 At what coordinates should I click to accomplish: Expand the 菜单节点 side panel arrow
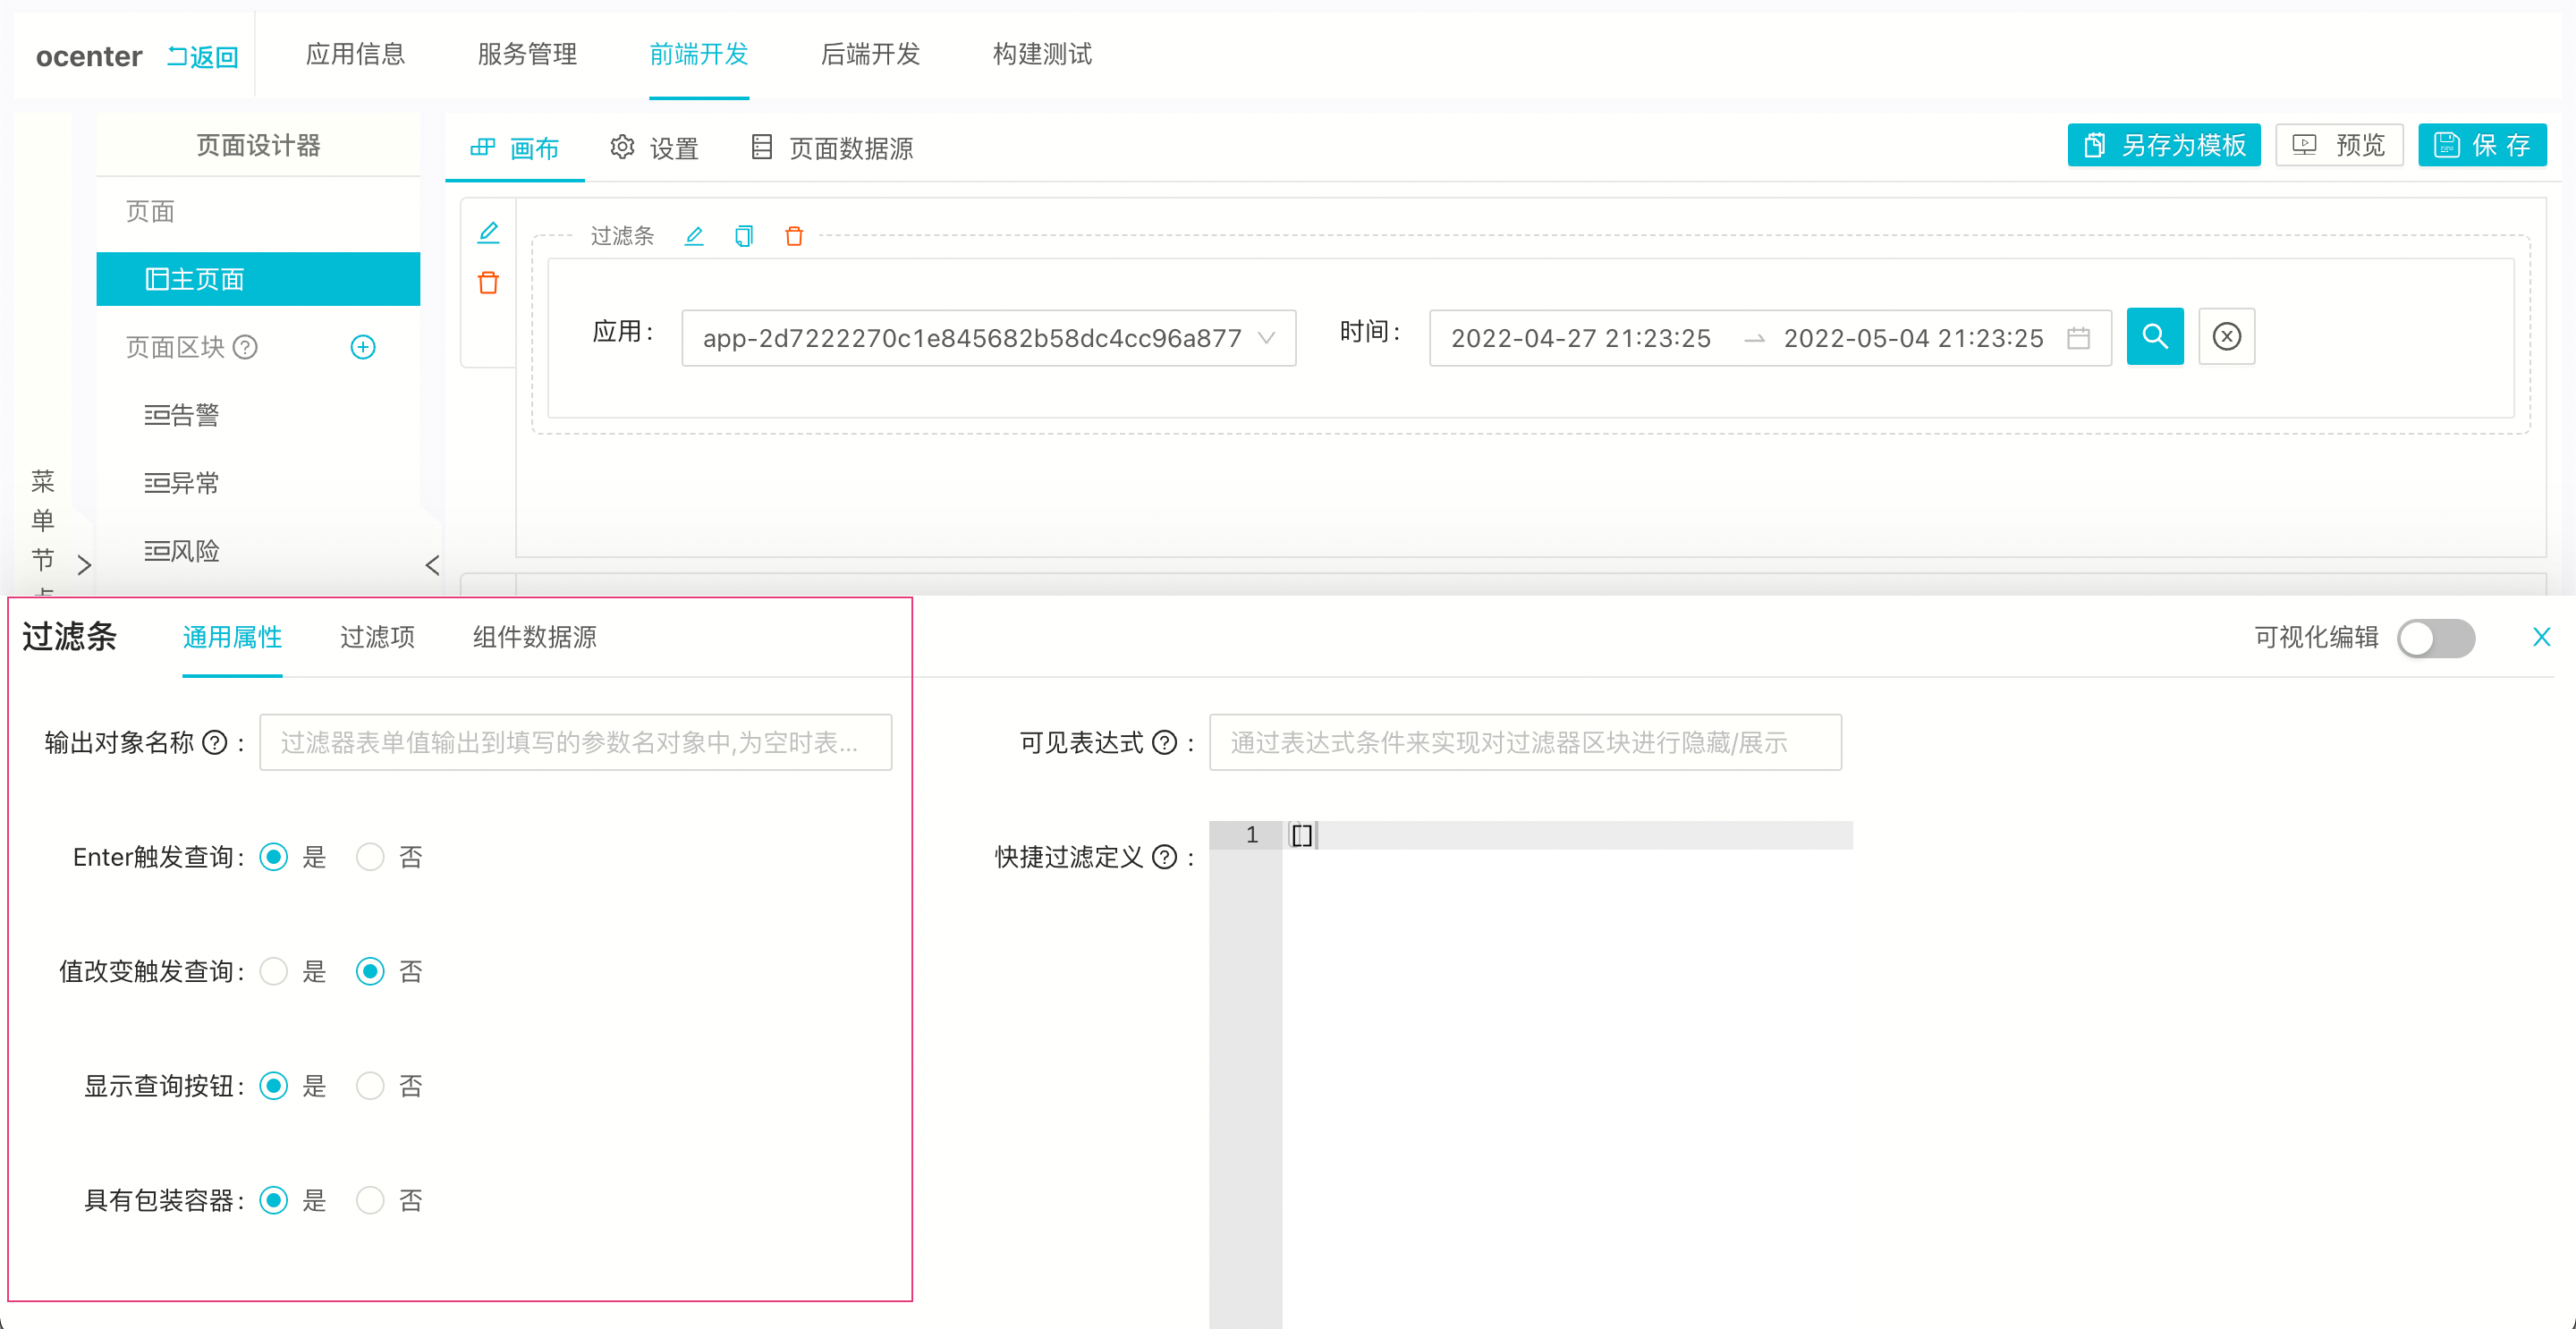84,565
